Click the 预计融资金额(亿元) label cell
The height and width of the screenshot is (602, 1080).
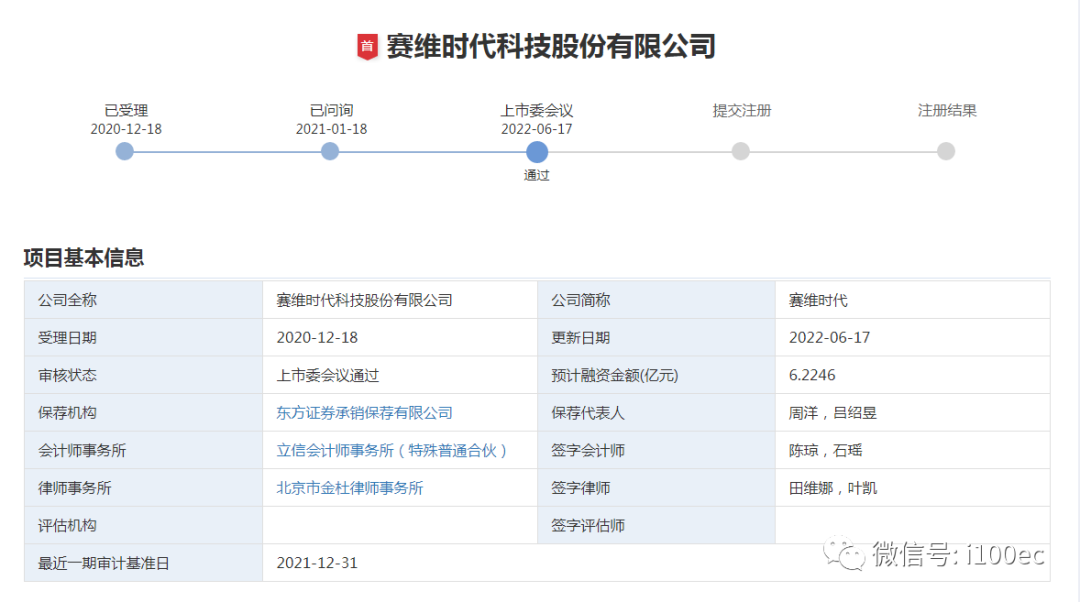tap(656, 375)
